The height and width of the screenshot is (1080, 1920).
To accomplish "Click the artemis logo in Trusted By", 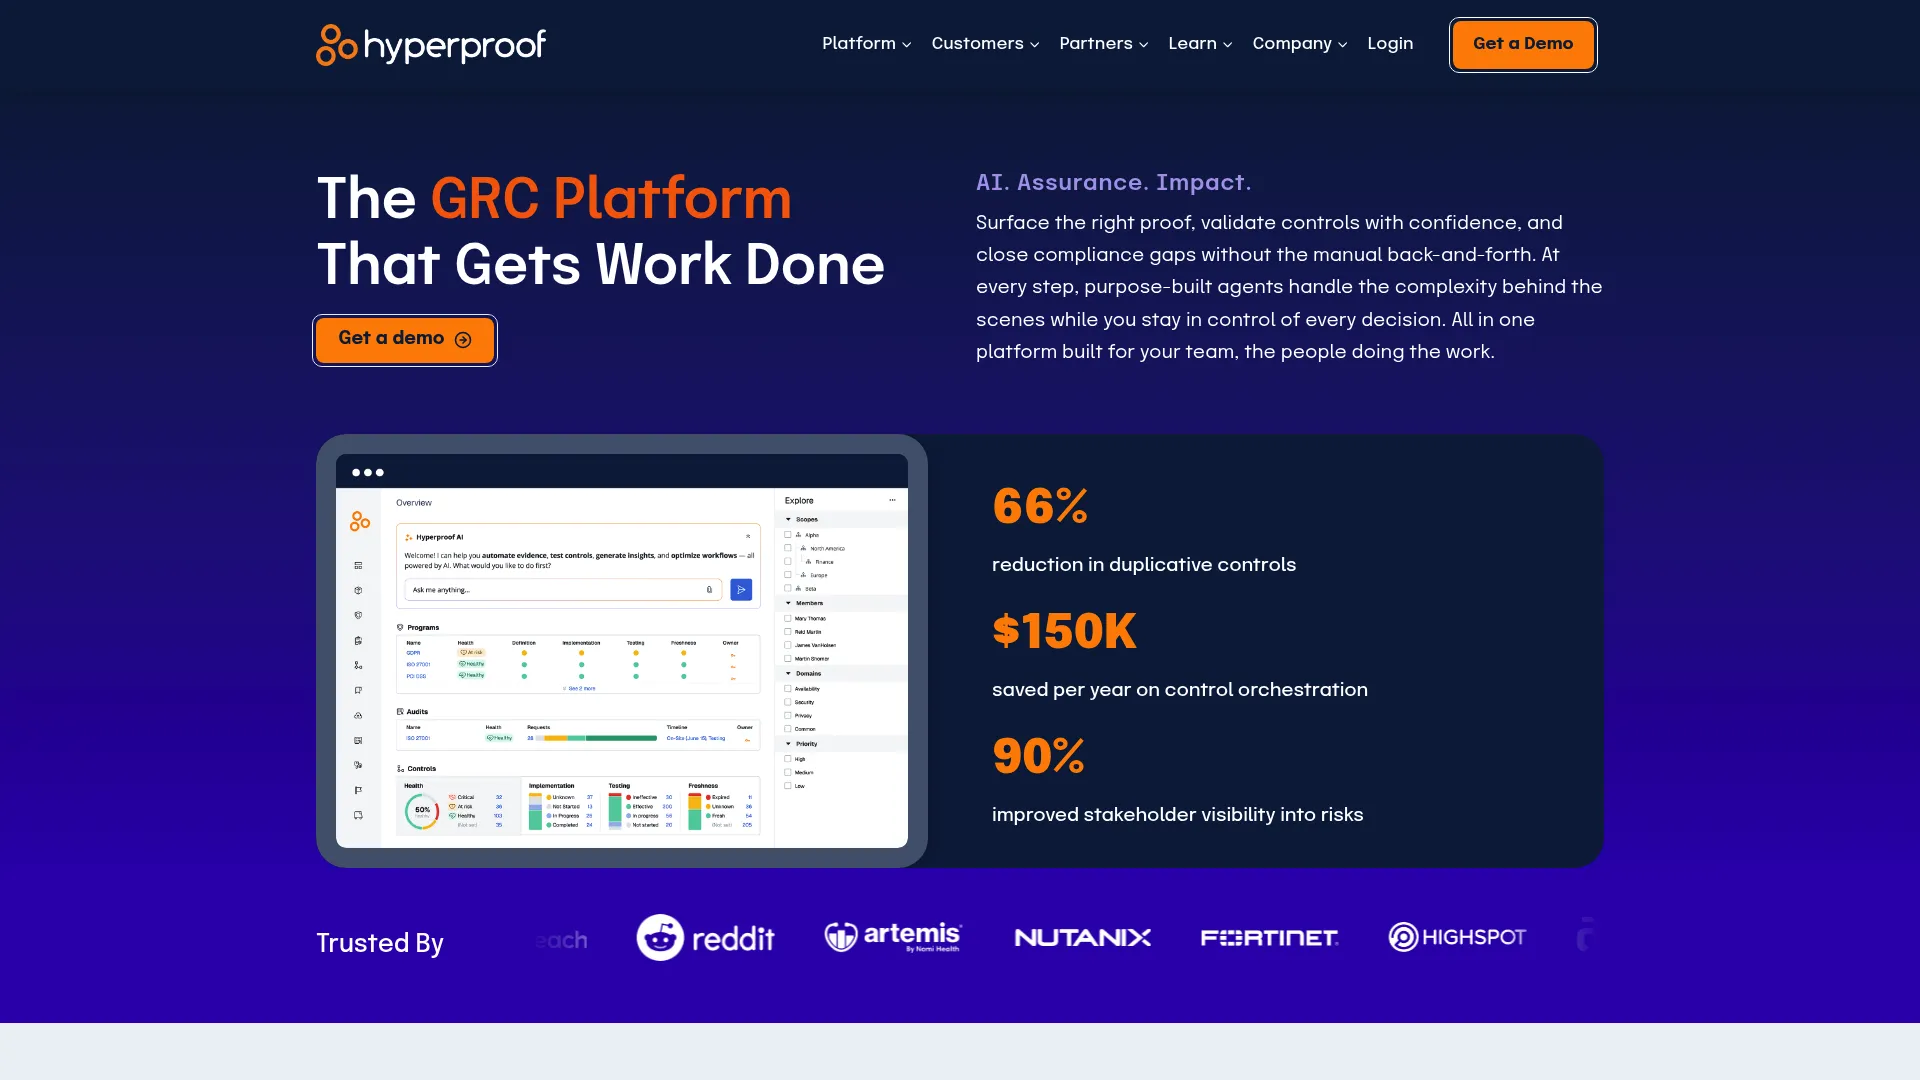I will [893, 937].
